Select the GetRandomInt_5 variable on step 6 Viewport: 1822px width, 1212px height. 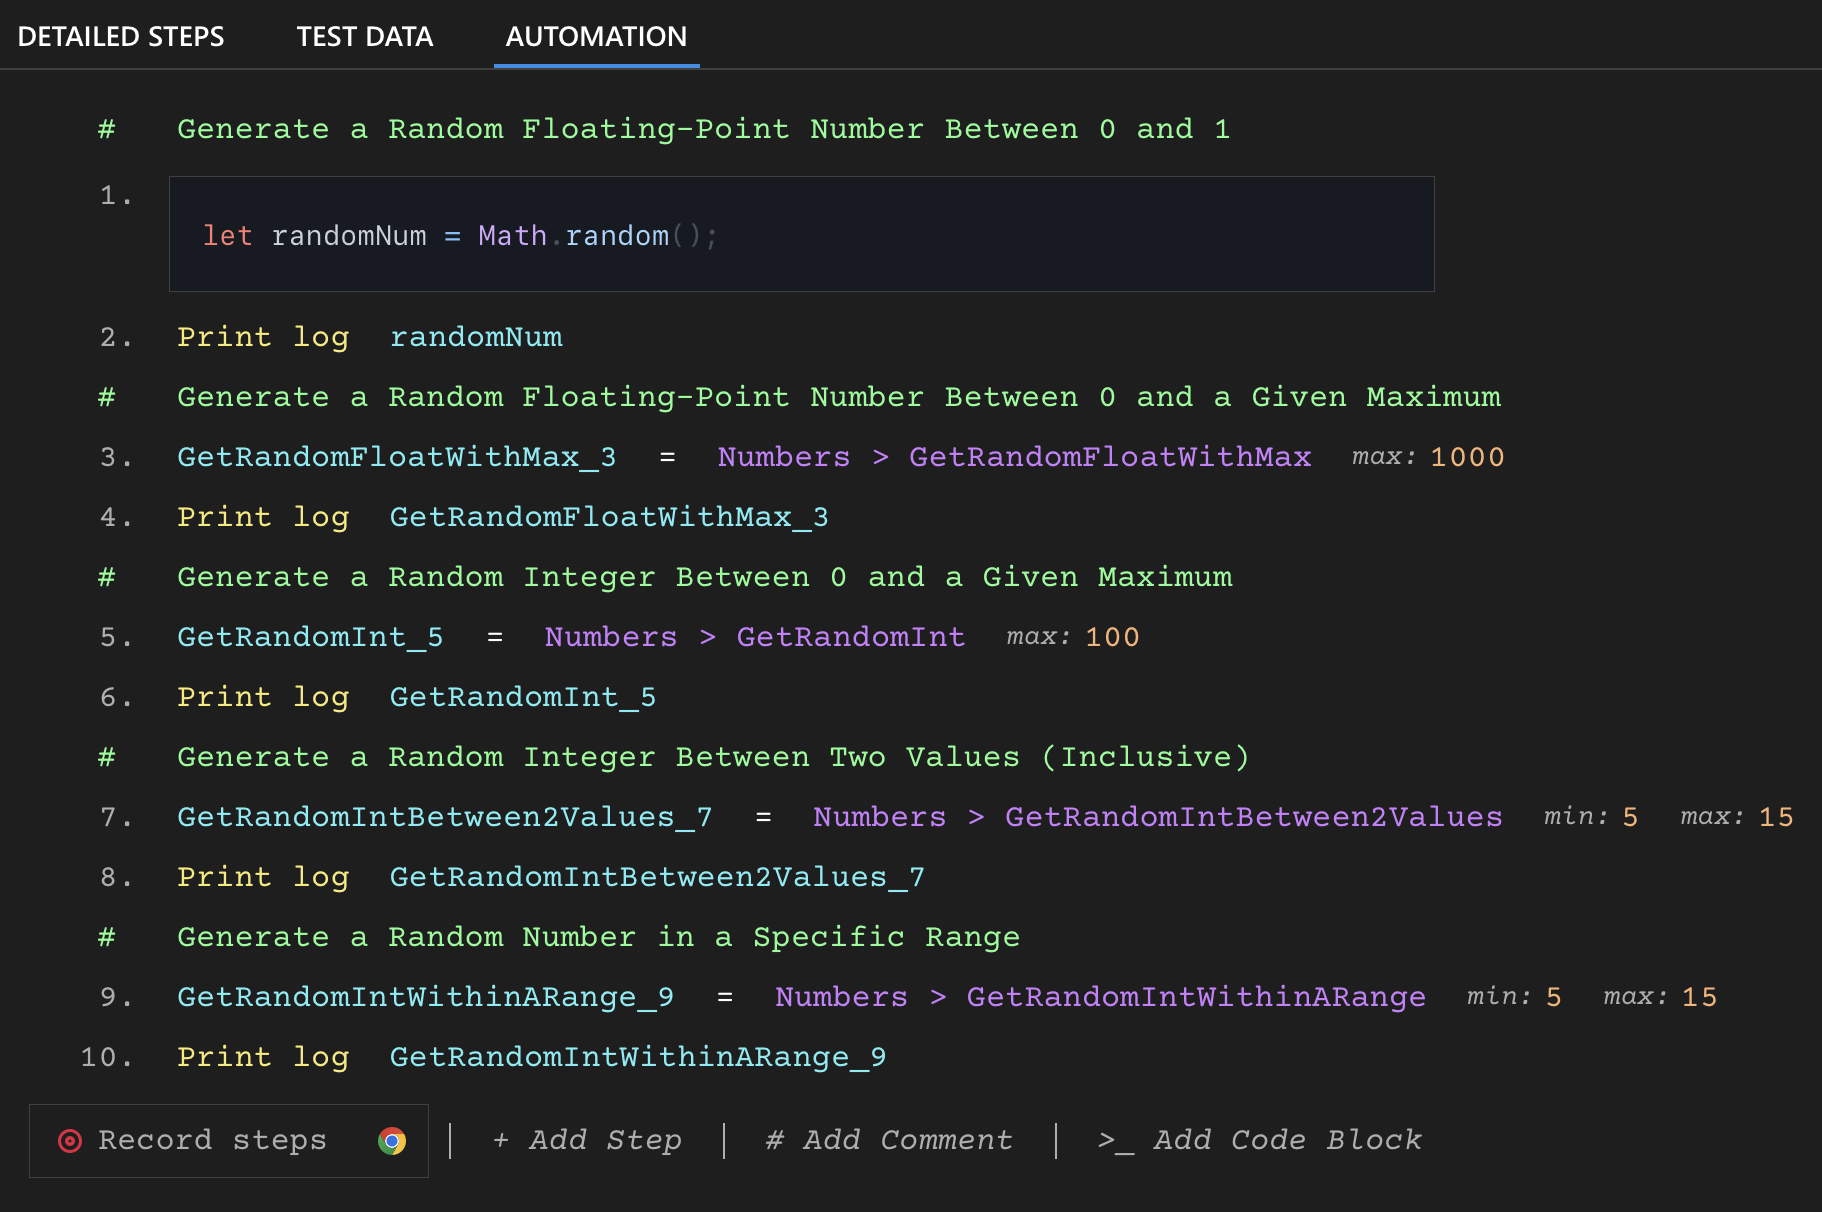click(x=522, y=697)
